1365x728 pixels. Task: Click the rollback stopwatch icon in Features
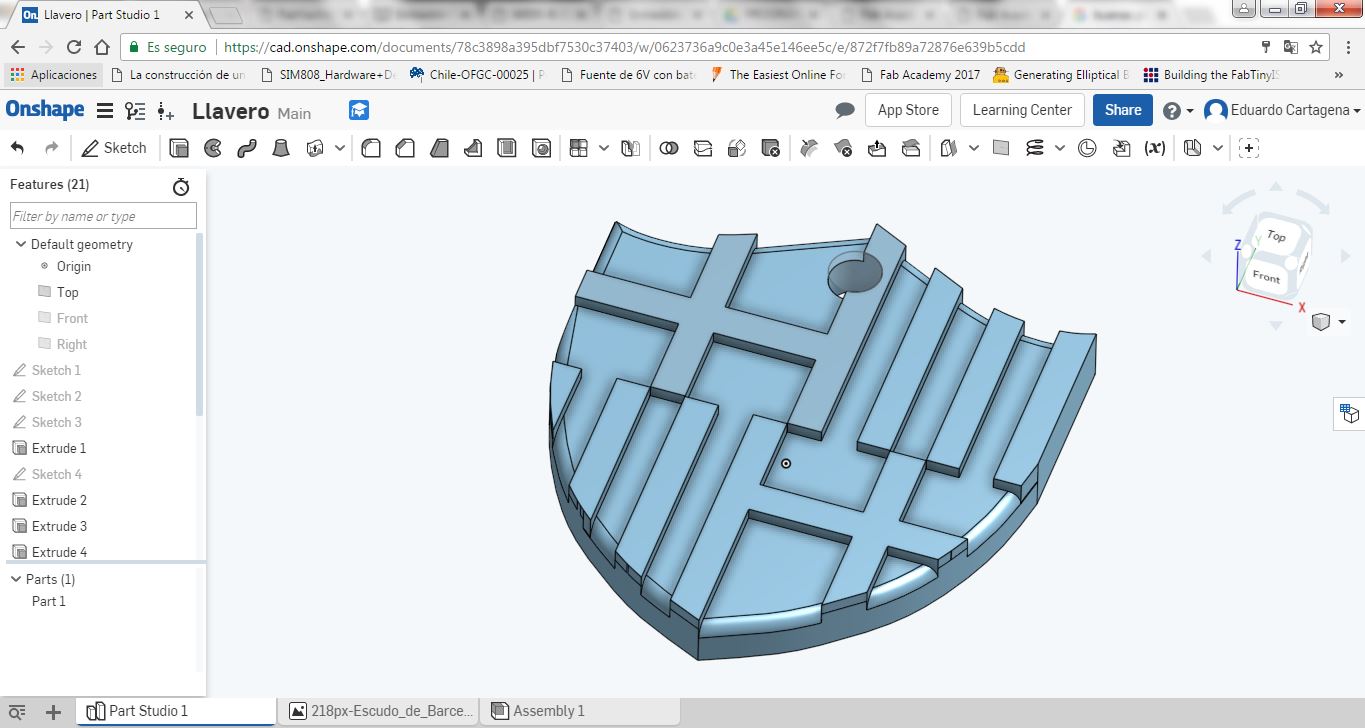pyautogui.click(x=181, y=186)
